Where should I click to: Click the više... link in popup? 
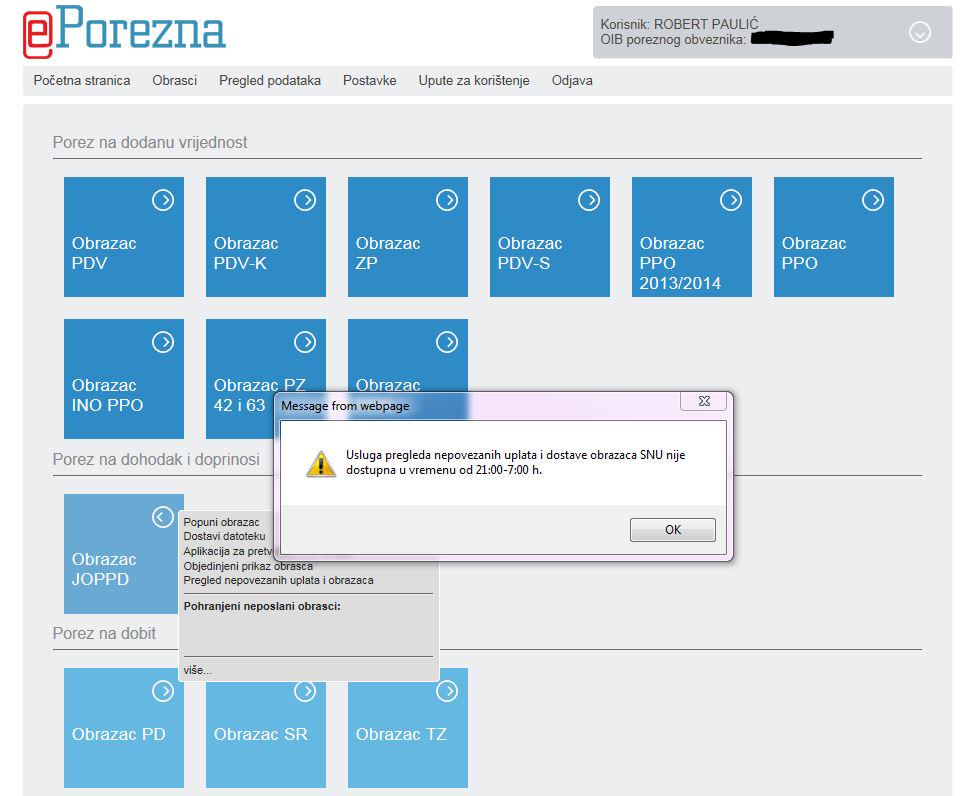tap(198, 670)
